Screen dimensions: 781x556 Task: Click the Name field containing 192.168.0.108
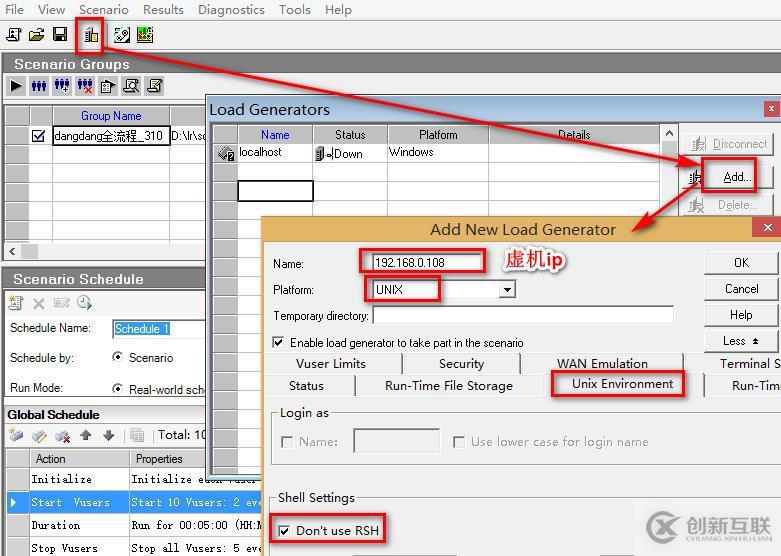(427, 263)
